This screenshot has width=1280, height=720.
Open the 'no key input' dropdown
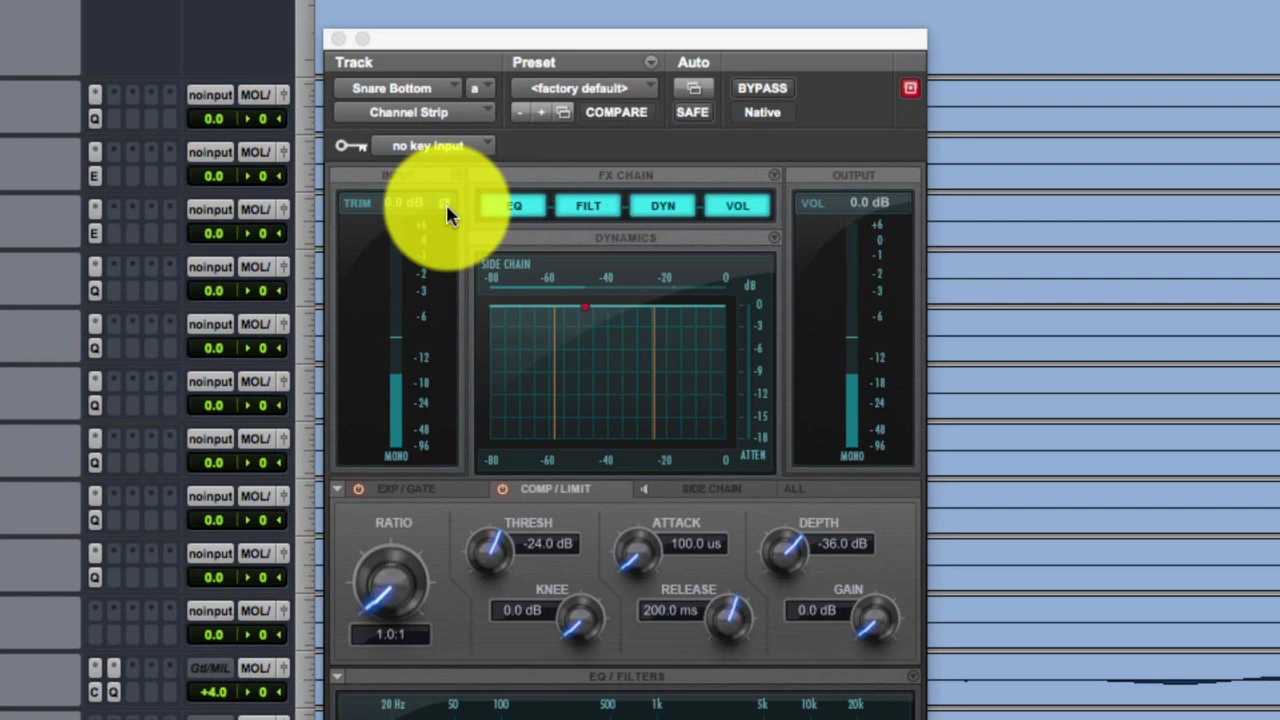tap(432, 146)
